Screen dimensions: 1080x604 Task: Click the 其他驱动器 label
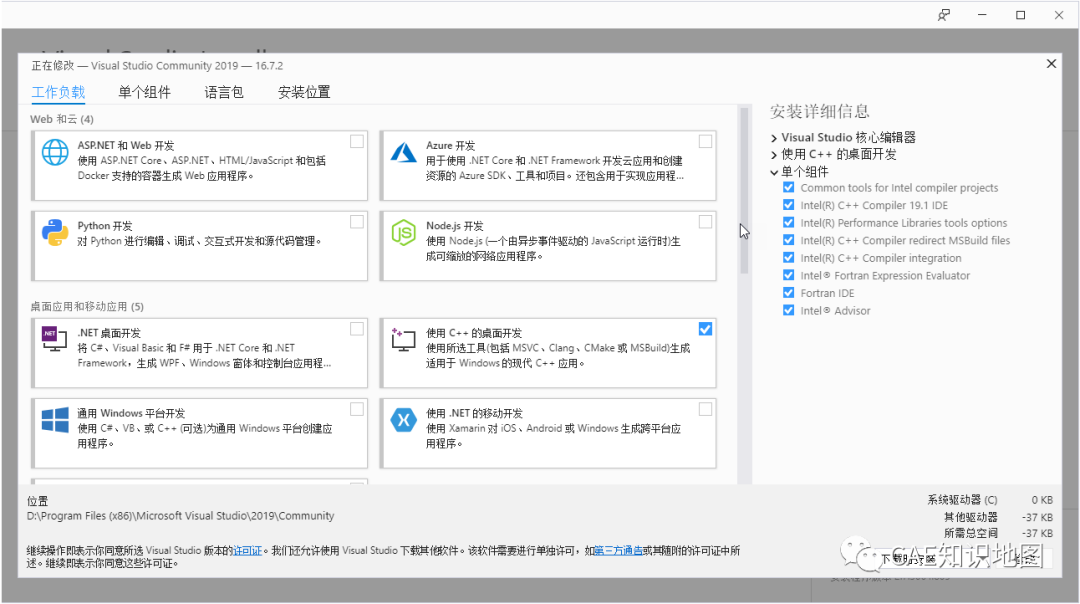pyautogui.click(x=970, y=517)
